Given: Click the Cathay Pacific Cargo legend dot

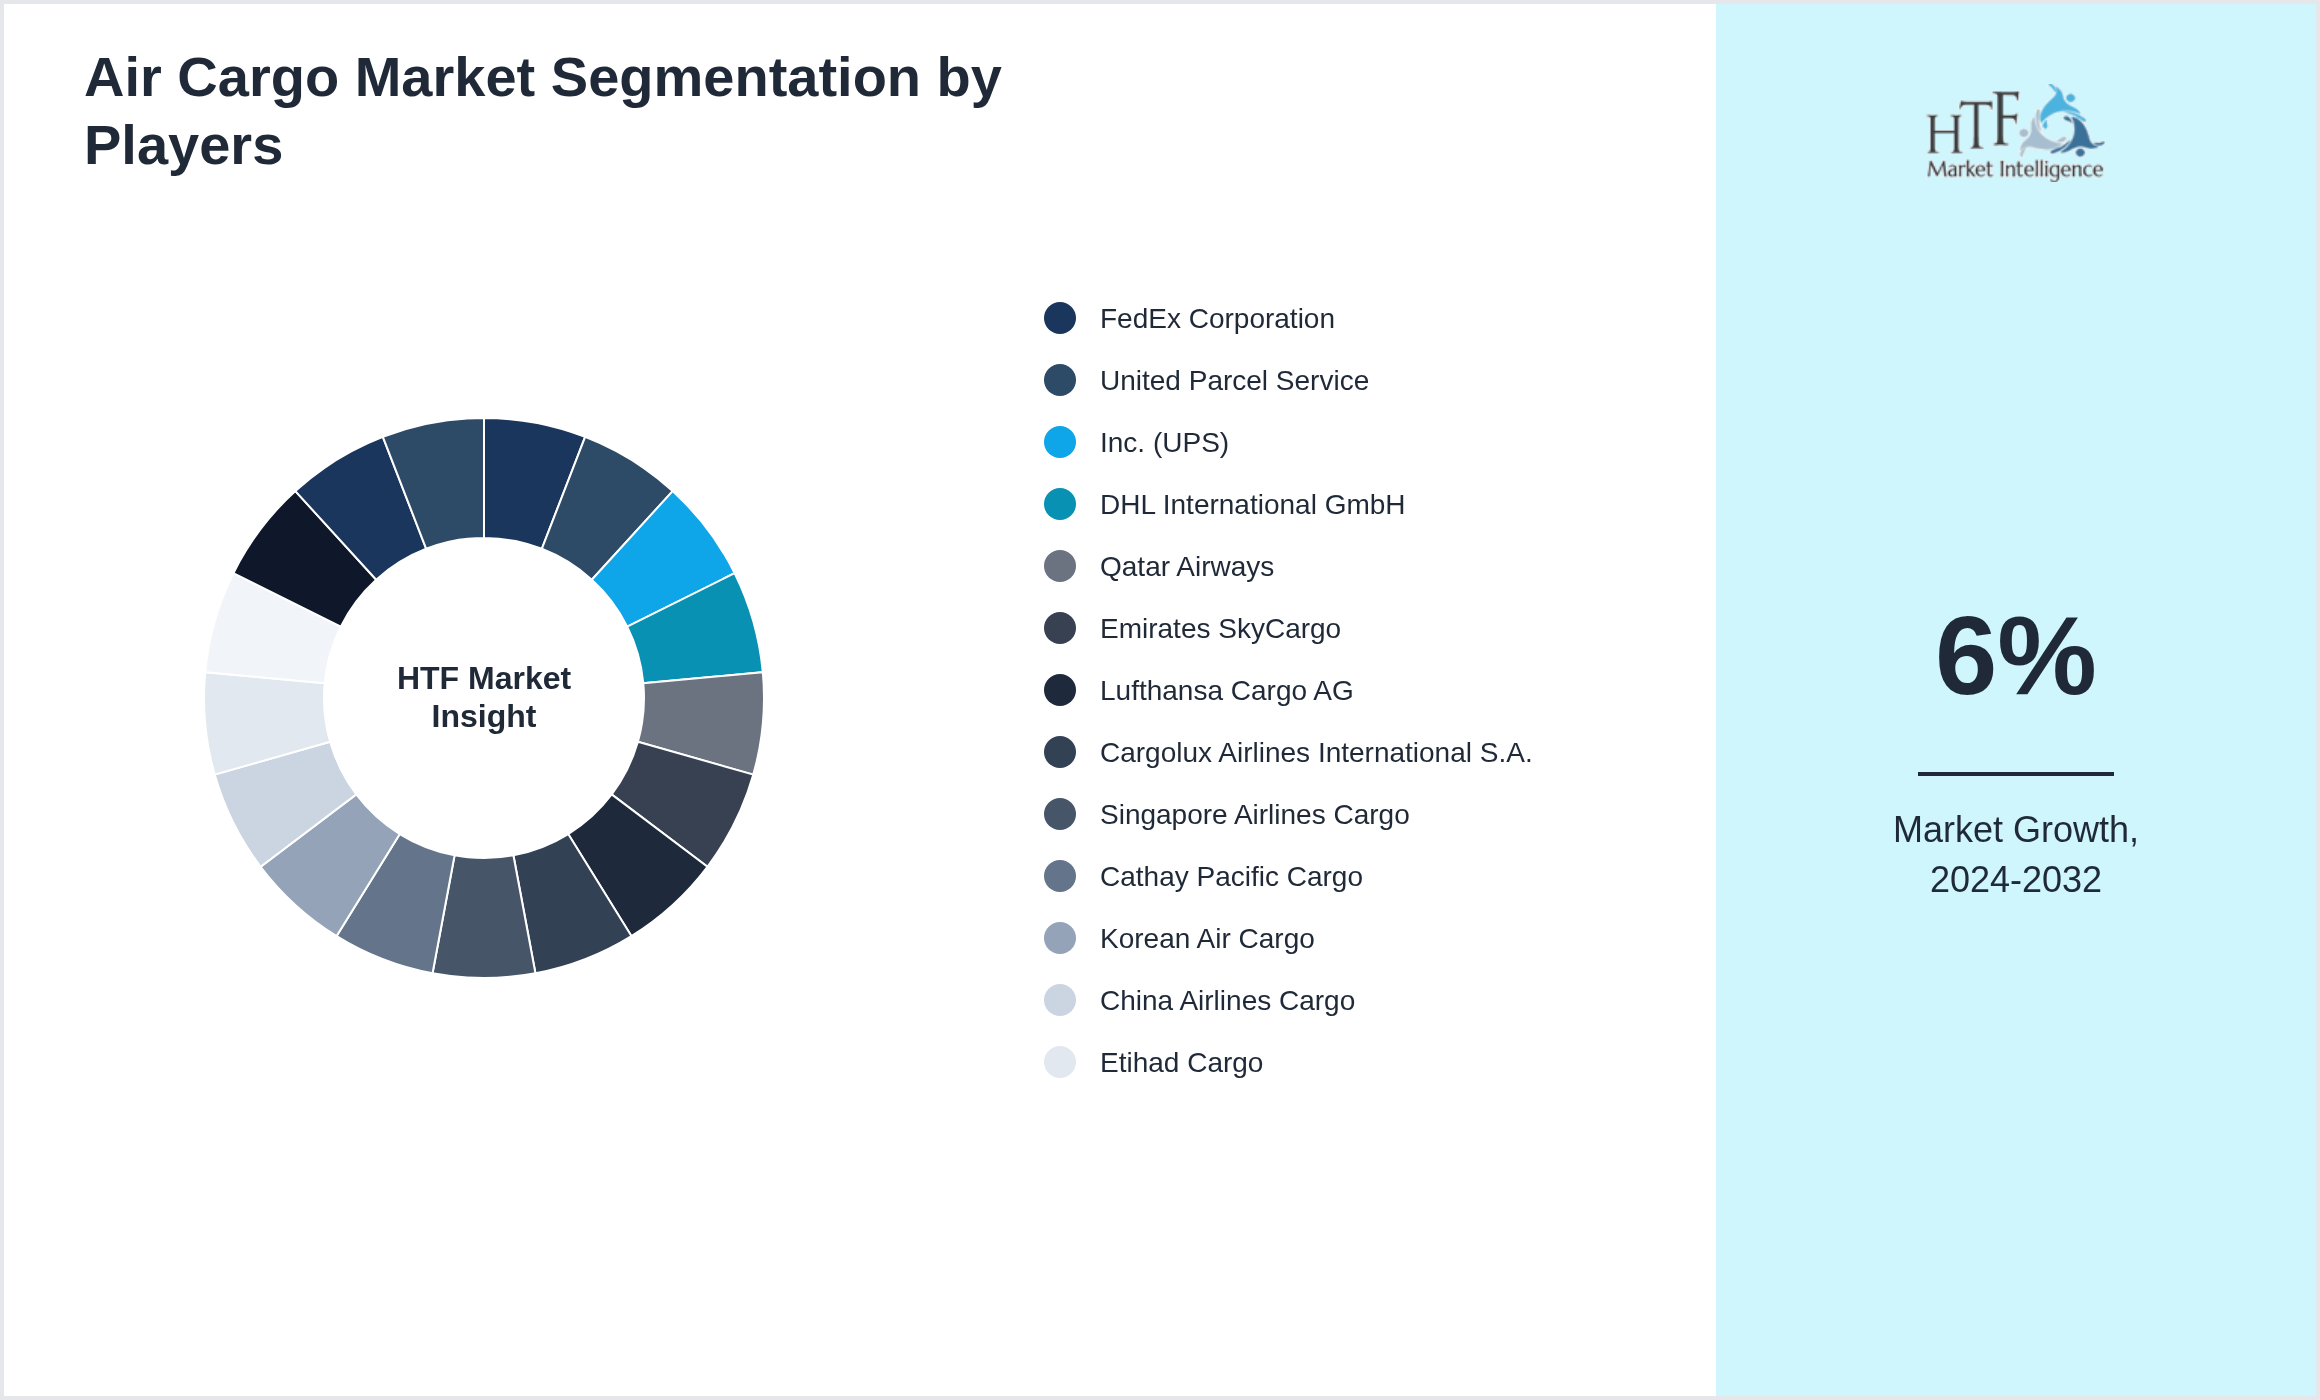Looking at the screenshot, I should (x=1060, y=876).
